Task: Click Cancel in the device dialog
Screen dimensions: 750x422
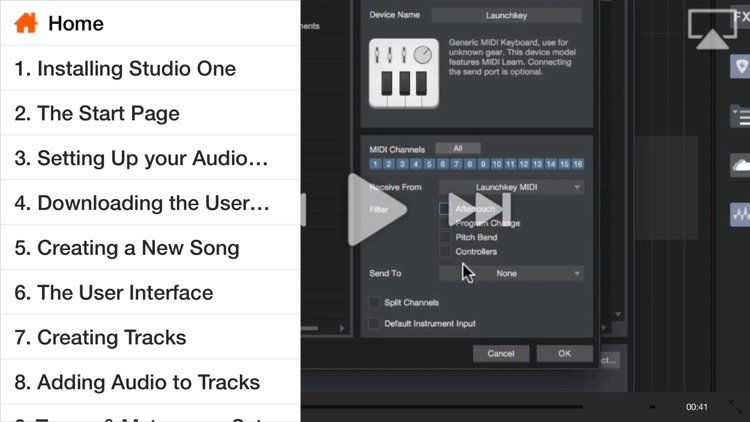Action: tap(501, 354)
